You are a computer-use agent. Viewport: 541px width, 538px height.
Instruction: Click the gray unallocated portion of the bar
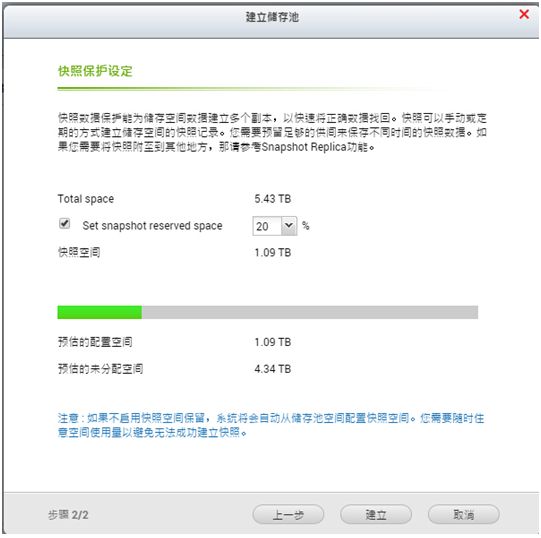point(309,312)
